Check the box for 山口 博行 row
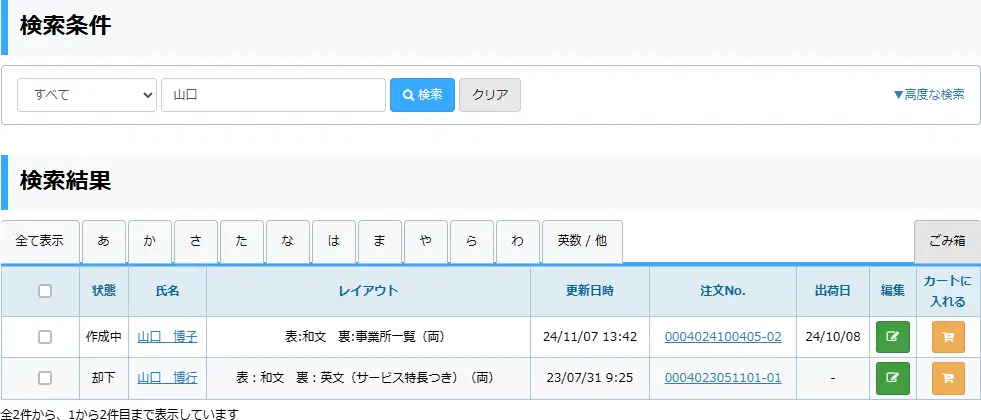This screenshot has height=420, width=981. 45,378
